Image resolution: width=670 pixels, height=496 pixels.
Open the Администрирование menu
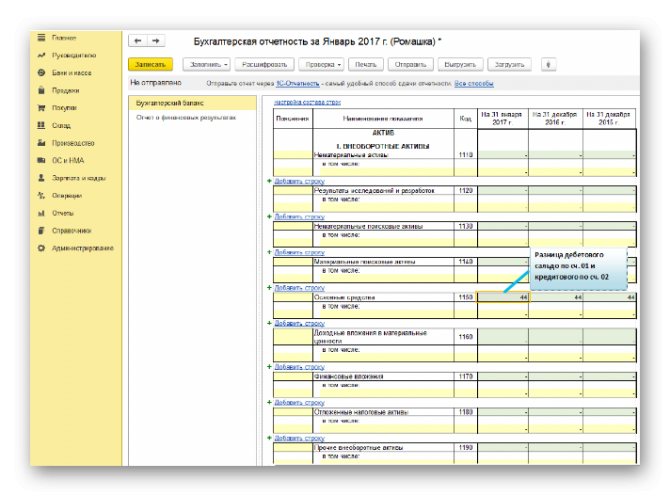click(x=83, y=248)
